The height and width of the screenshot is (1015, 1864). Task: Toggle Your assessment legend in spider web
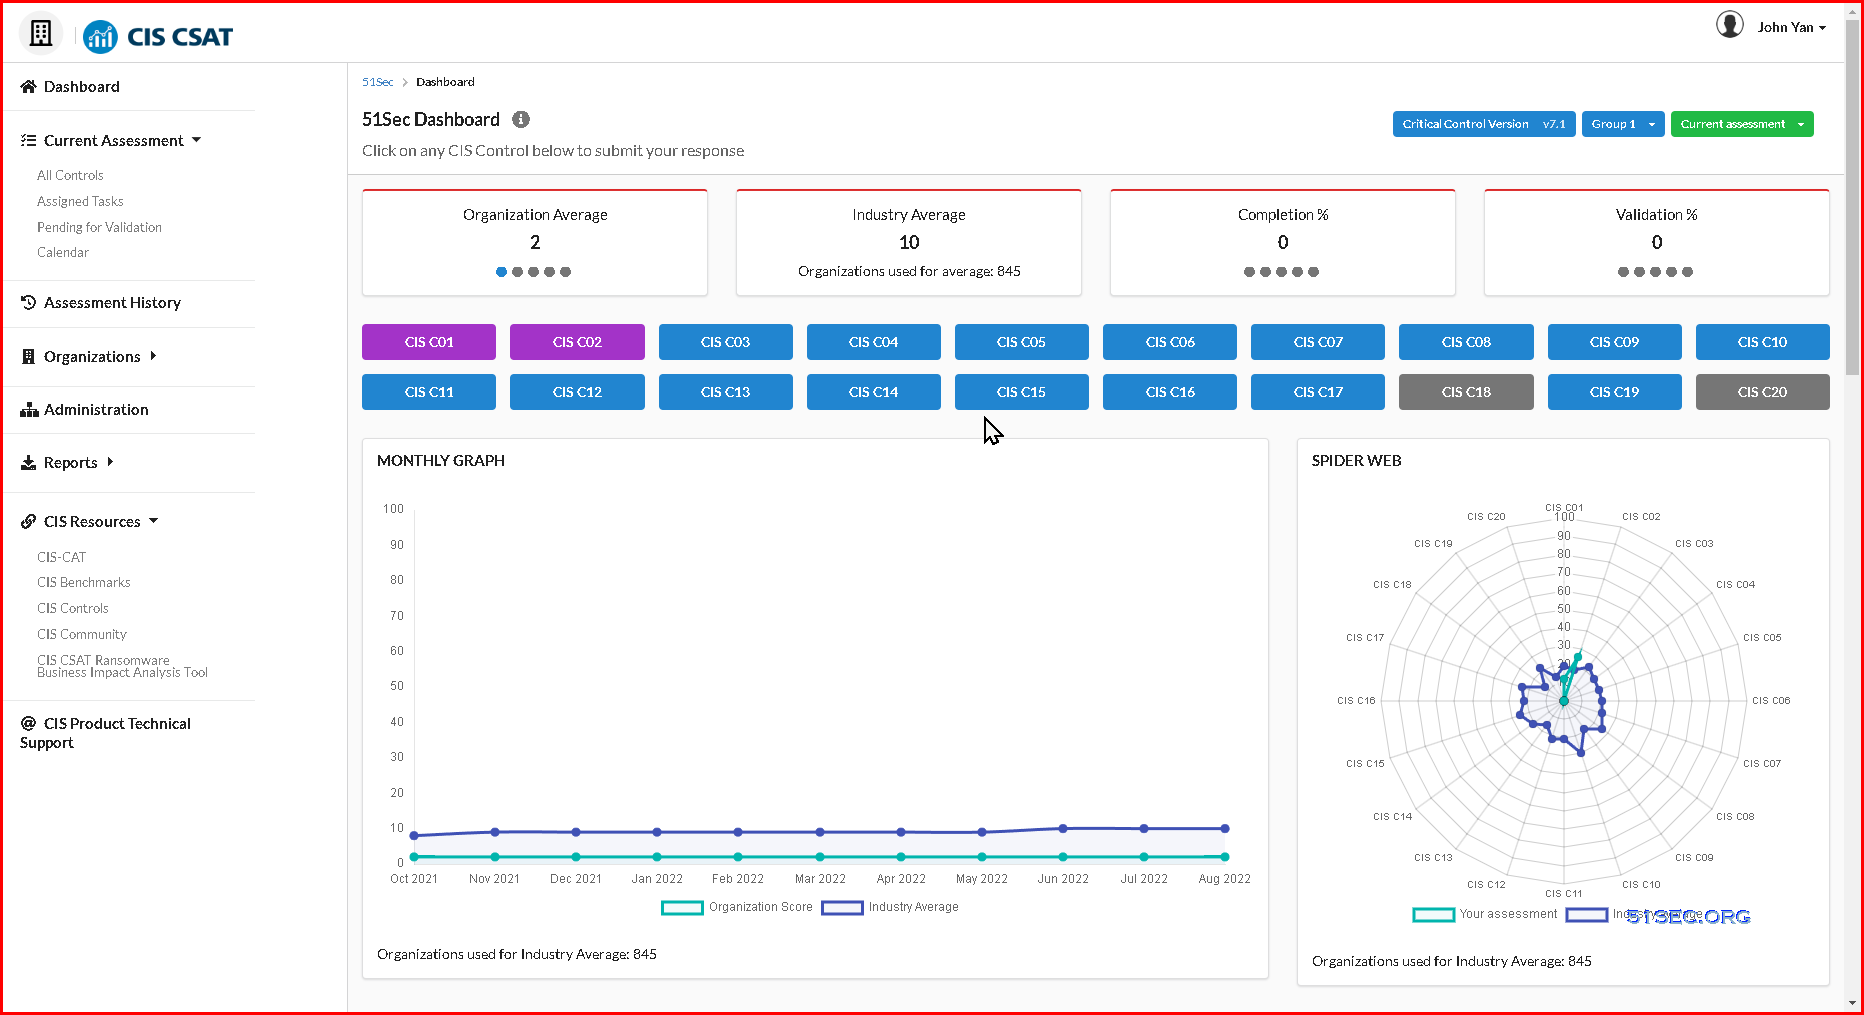1485,914
